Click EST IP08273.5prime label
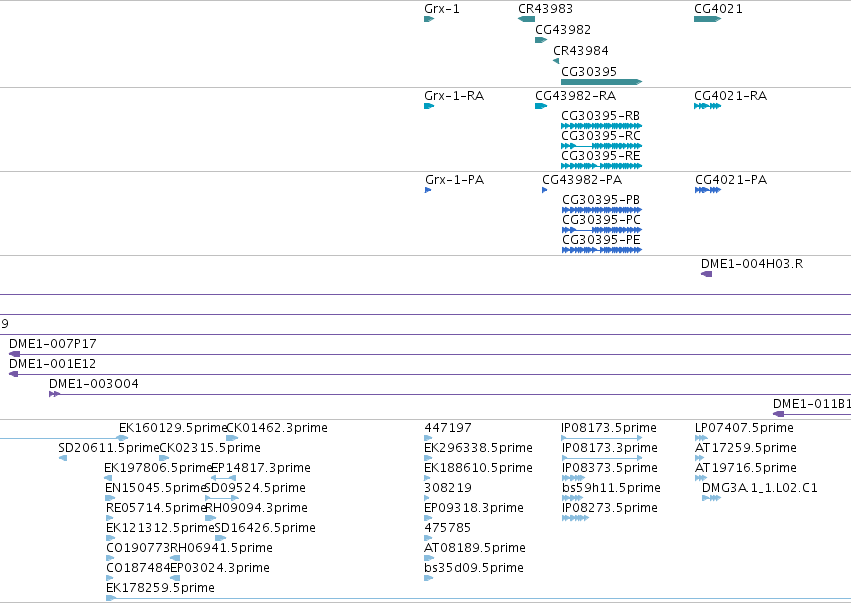 tap(609, 509)
